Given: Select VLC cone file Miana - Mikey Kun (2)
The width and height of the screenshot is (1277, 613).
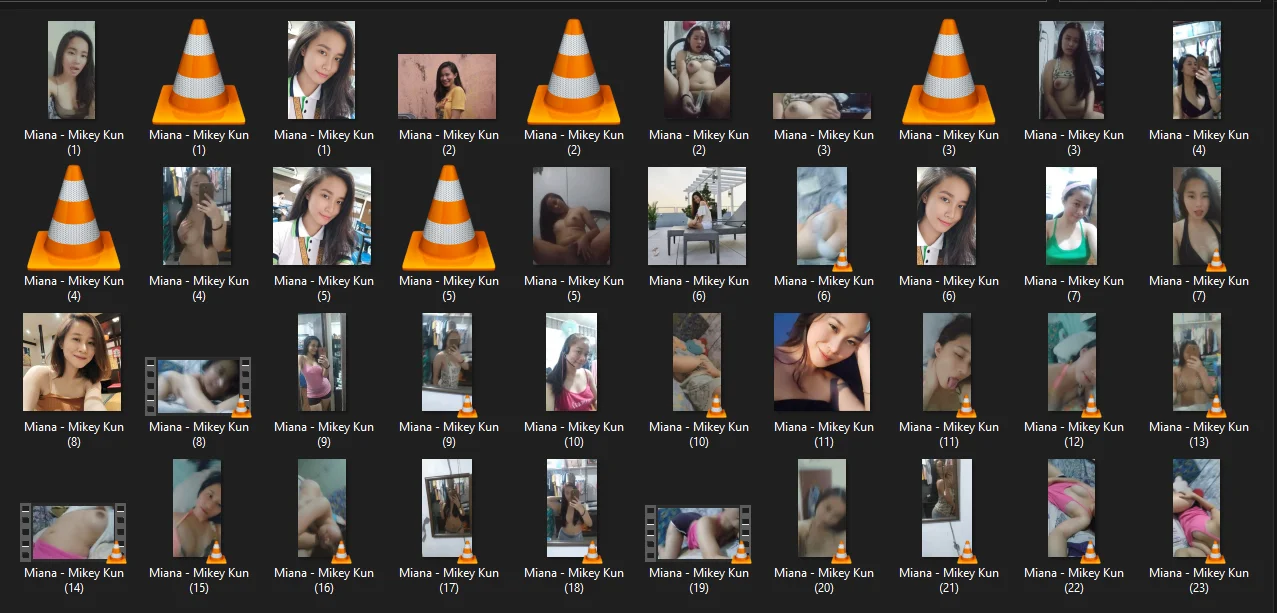Looking at the screenshot, I should click(x=574, y=72).
